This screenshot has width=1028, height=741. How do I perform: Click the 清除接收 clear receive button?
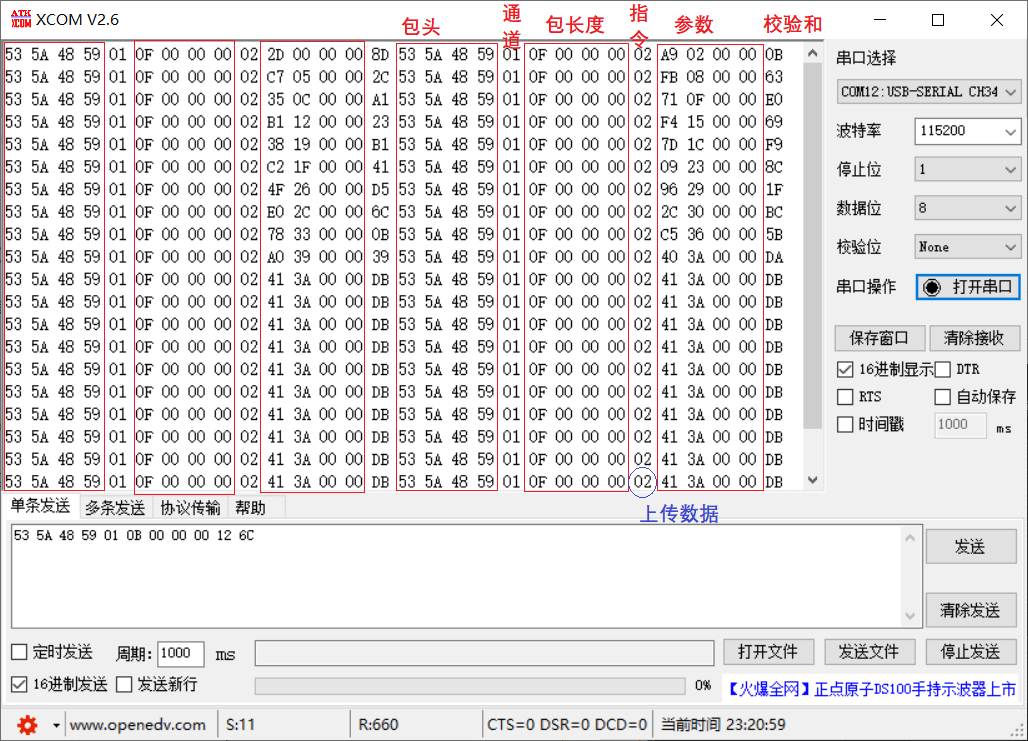point(974,338)
